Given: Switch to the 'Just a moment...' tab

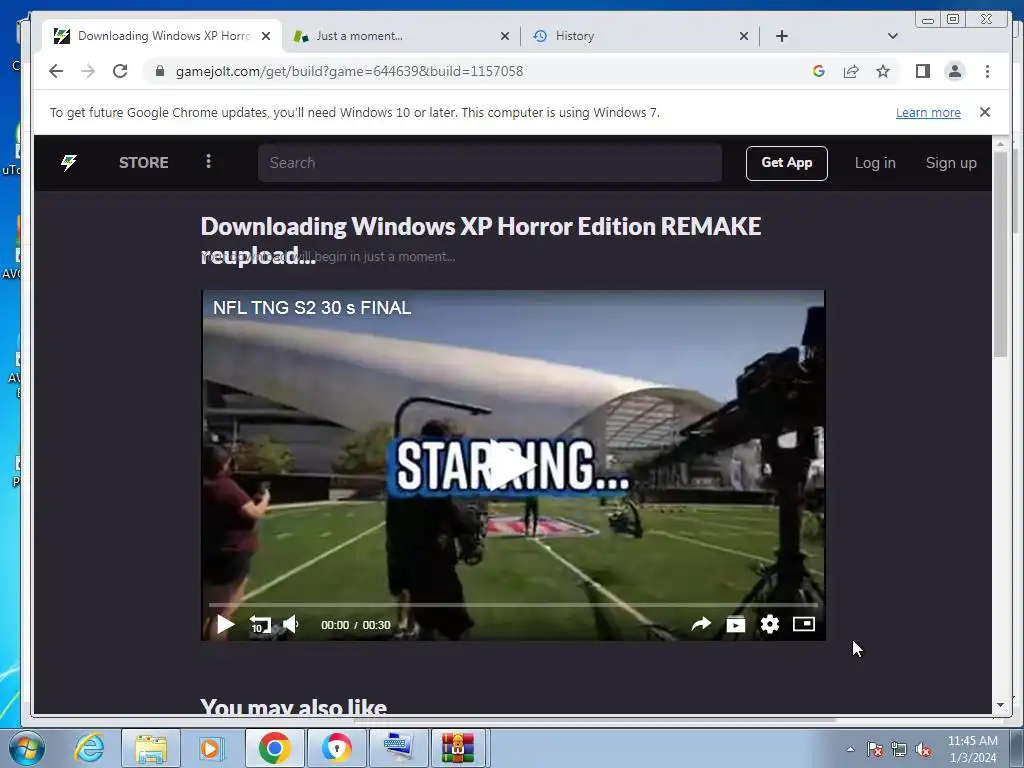Looking at the screenshot, I should 400,36.
